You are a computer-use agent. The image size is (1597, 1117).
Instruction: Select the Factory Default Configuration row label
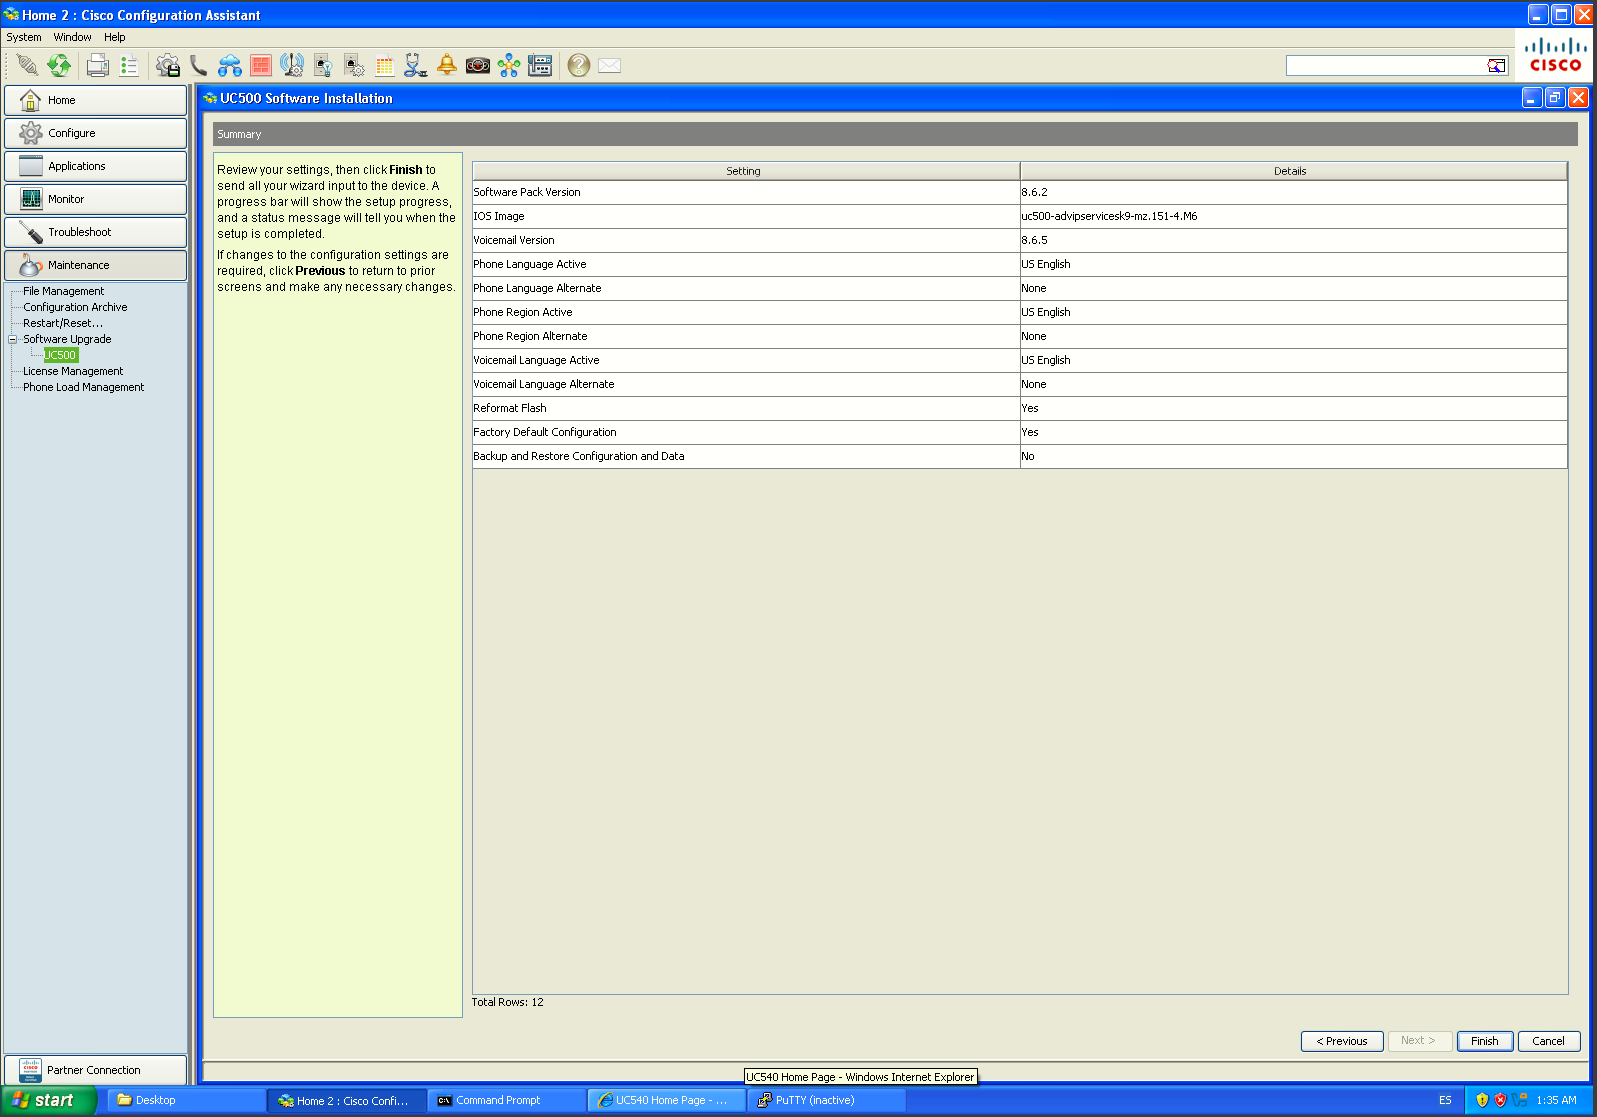(545, 432)
